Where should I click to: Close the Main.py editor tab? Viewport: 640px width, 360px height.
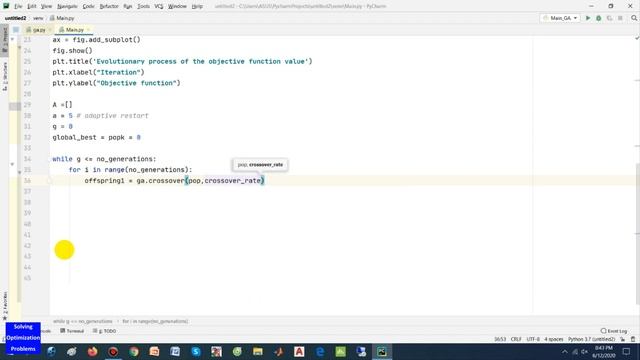[x=88, y=30]
